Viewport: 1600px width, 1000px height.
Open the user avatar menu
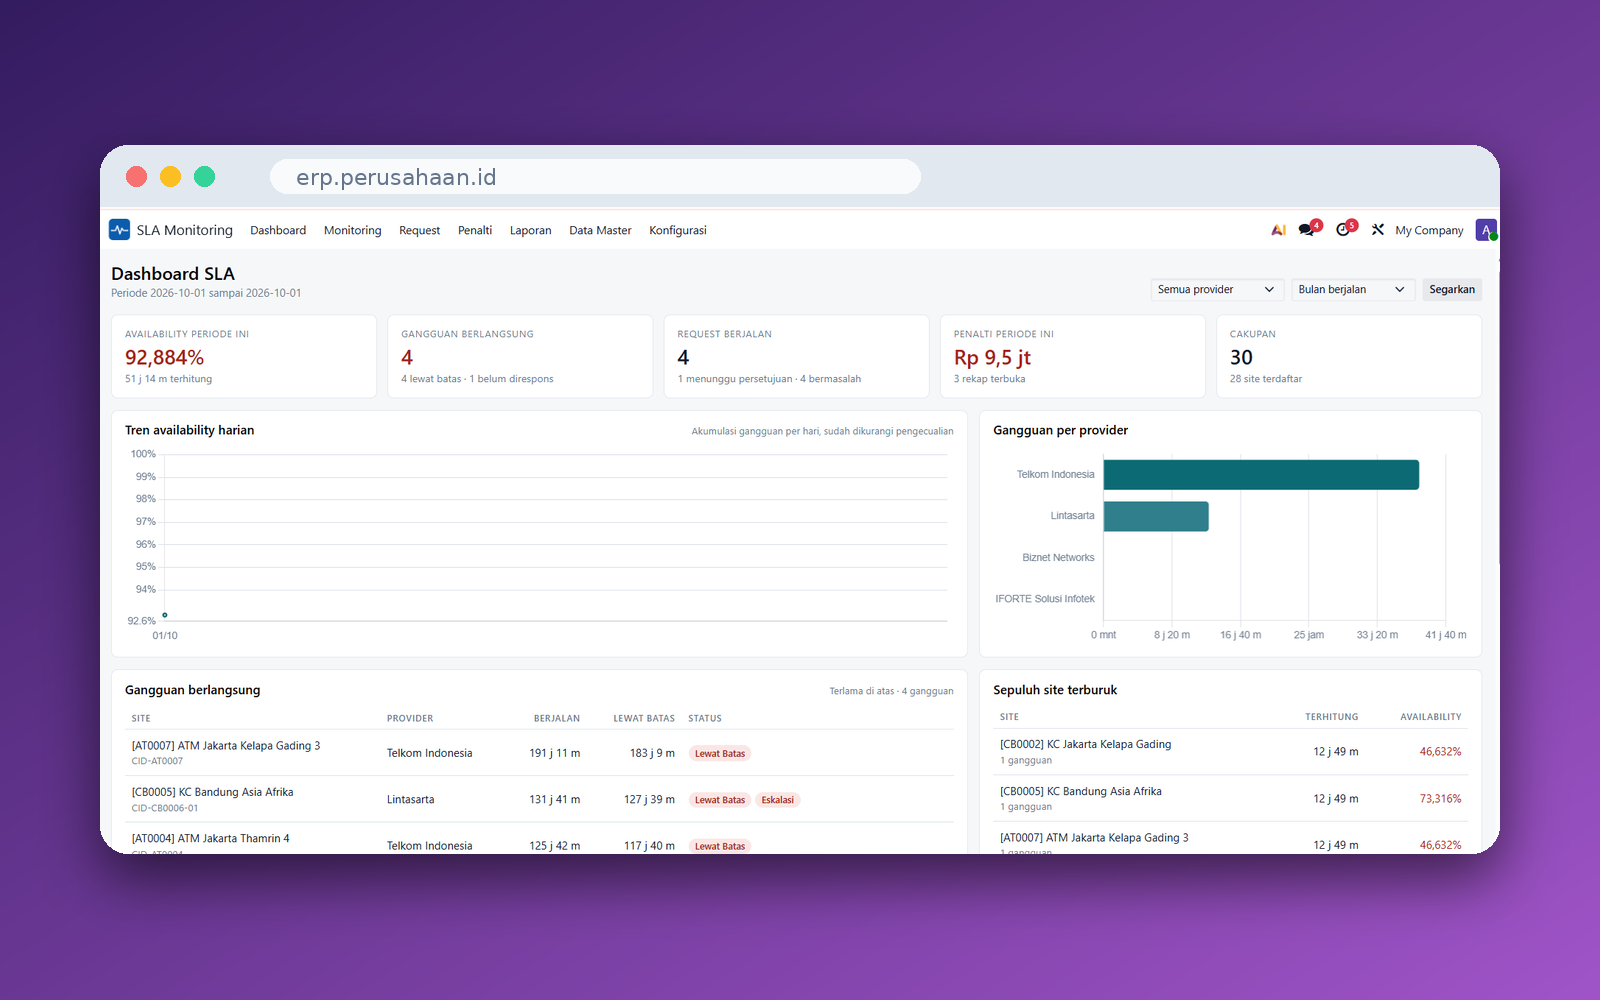[1486, 230]
